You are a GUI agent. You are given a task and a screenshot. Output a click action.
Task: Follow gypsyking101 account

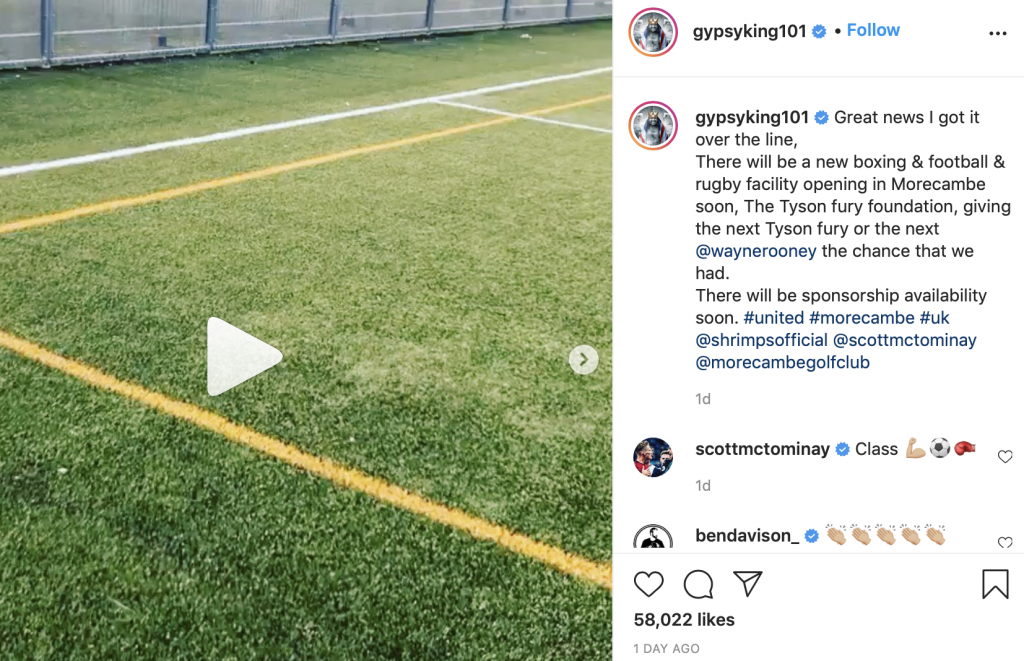(x=873, y=30)
